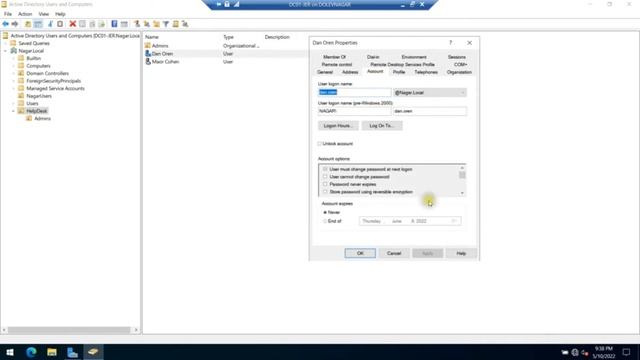The image size is (640, 360).
Task: Click the Refresh toolbar icon
Action: [92, 24]
